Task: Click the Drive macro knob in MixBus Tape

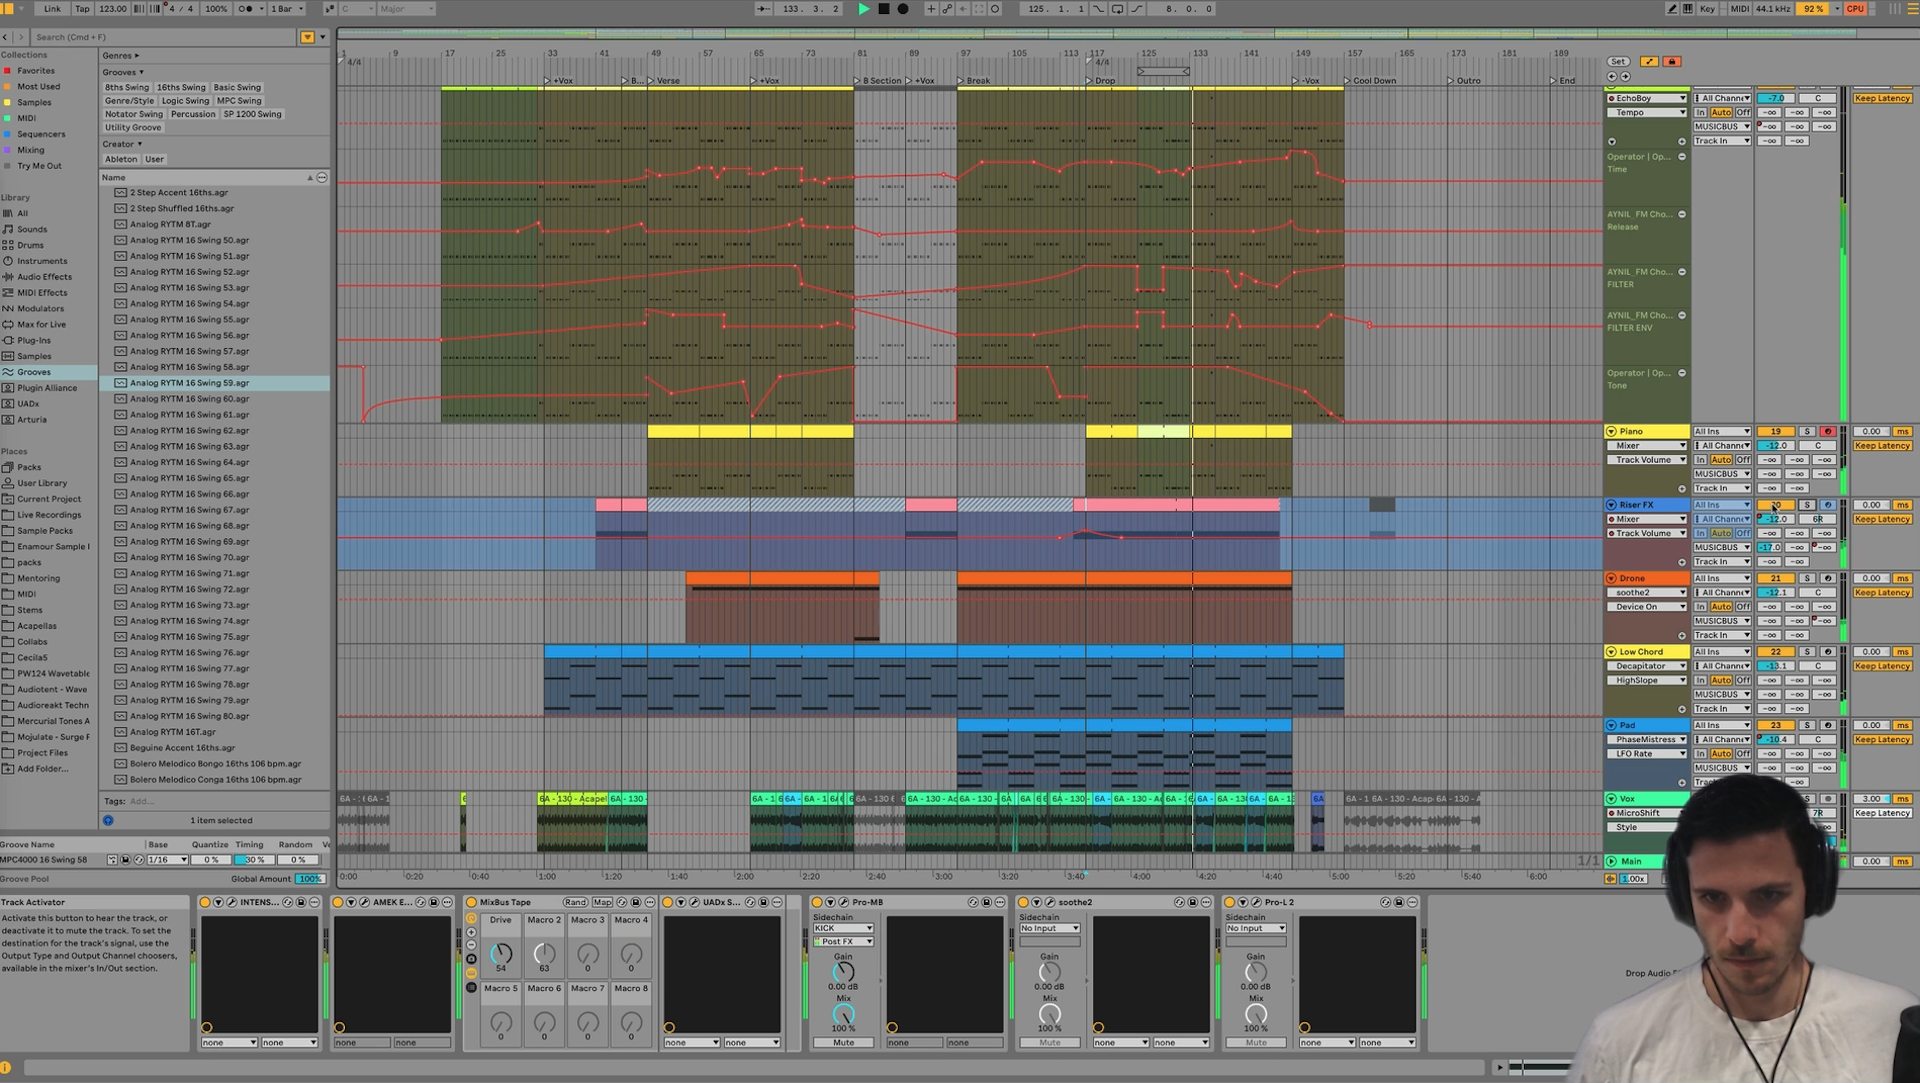Action: coord(501,955)
